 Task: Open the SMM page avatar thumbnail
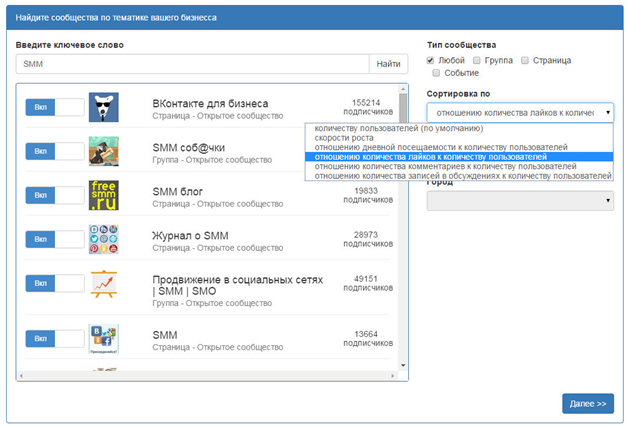pos(104,338)
